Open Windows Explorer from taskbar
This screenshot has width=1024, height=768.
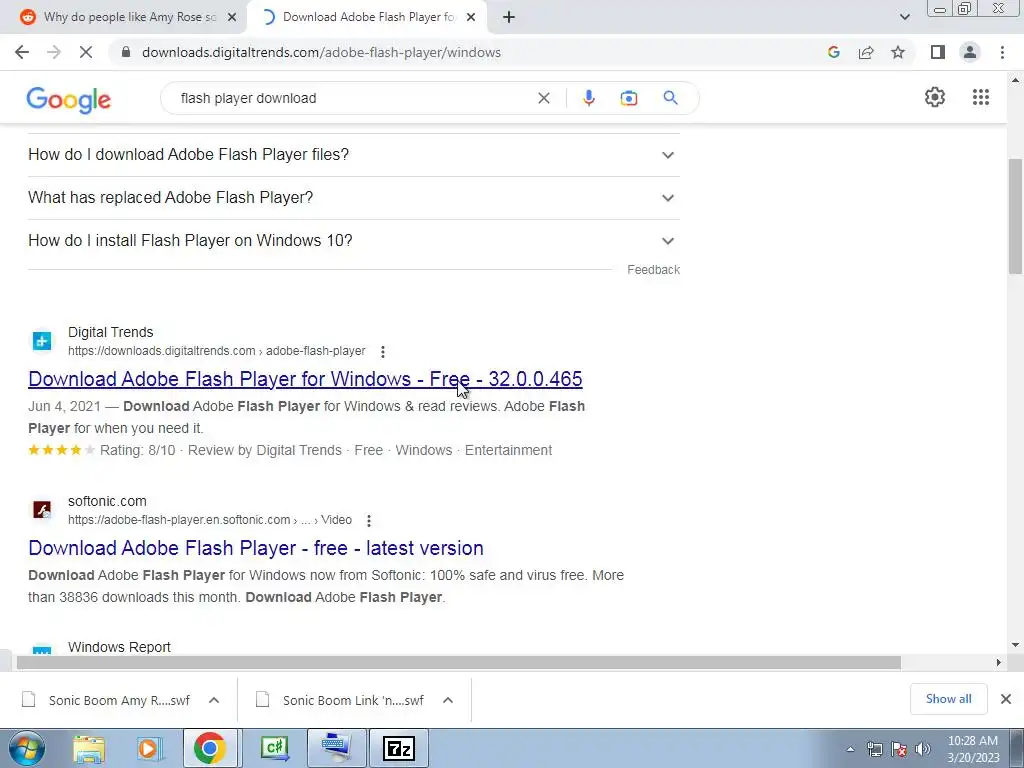click(89, 748)
